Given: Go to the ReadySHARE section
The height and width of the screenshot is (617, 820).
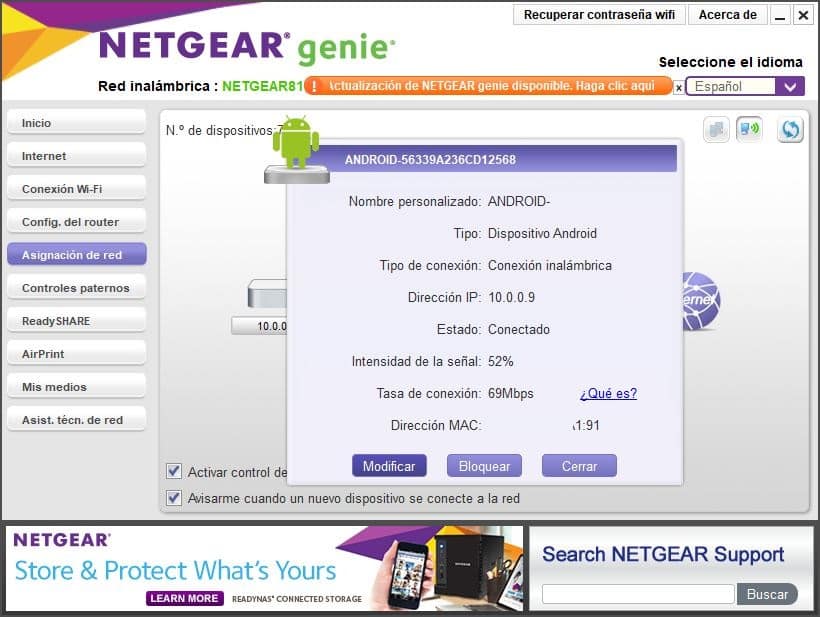Looking at the screenshot, I should [76, 321].
